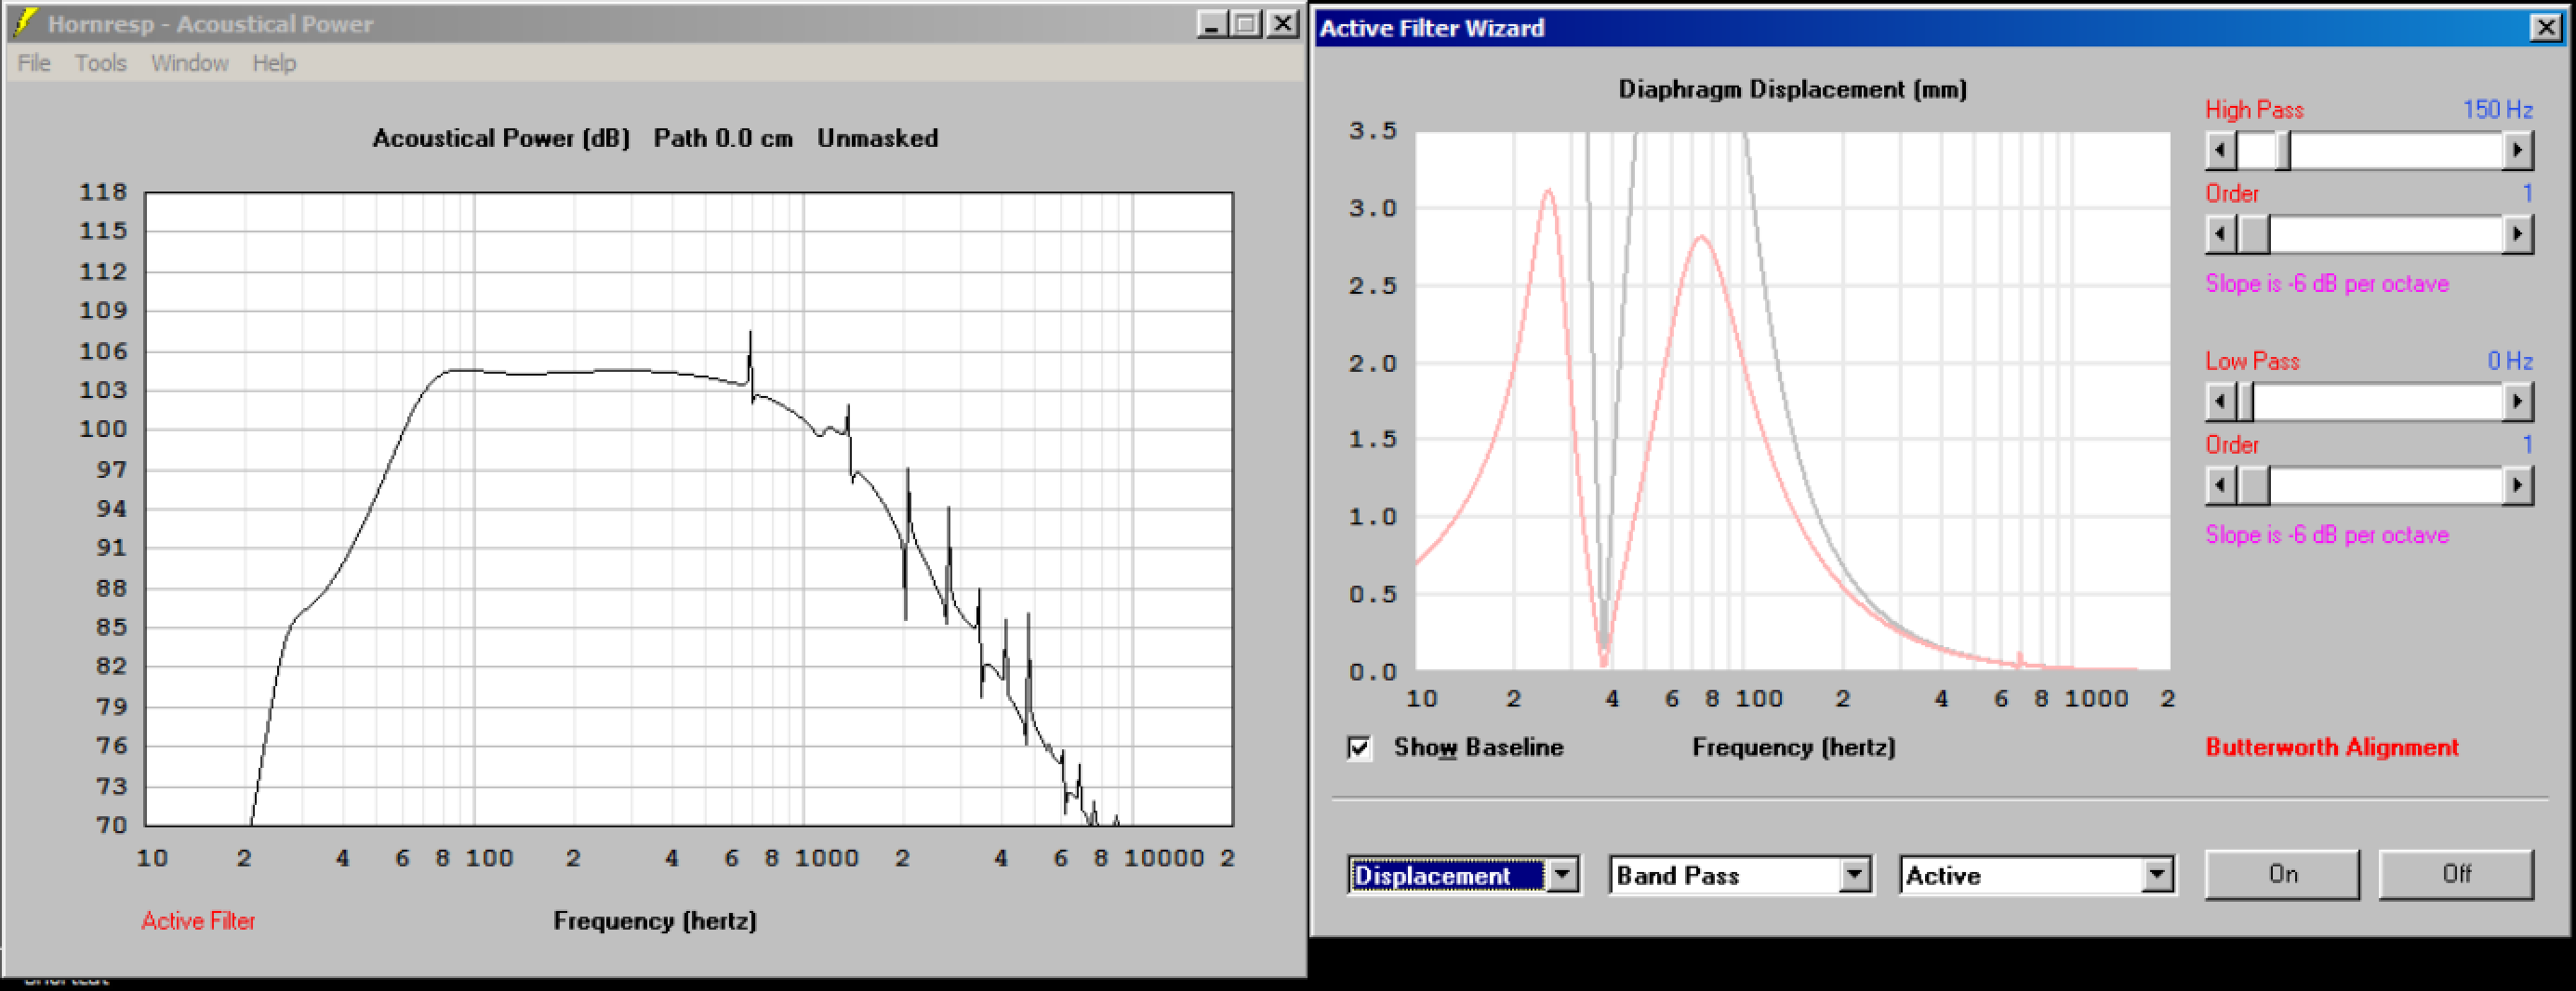Increase Low Pass frequency with right arrow
The height and width of the screenshot is (991, 2576).
[2518, 402]
